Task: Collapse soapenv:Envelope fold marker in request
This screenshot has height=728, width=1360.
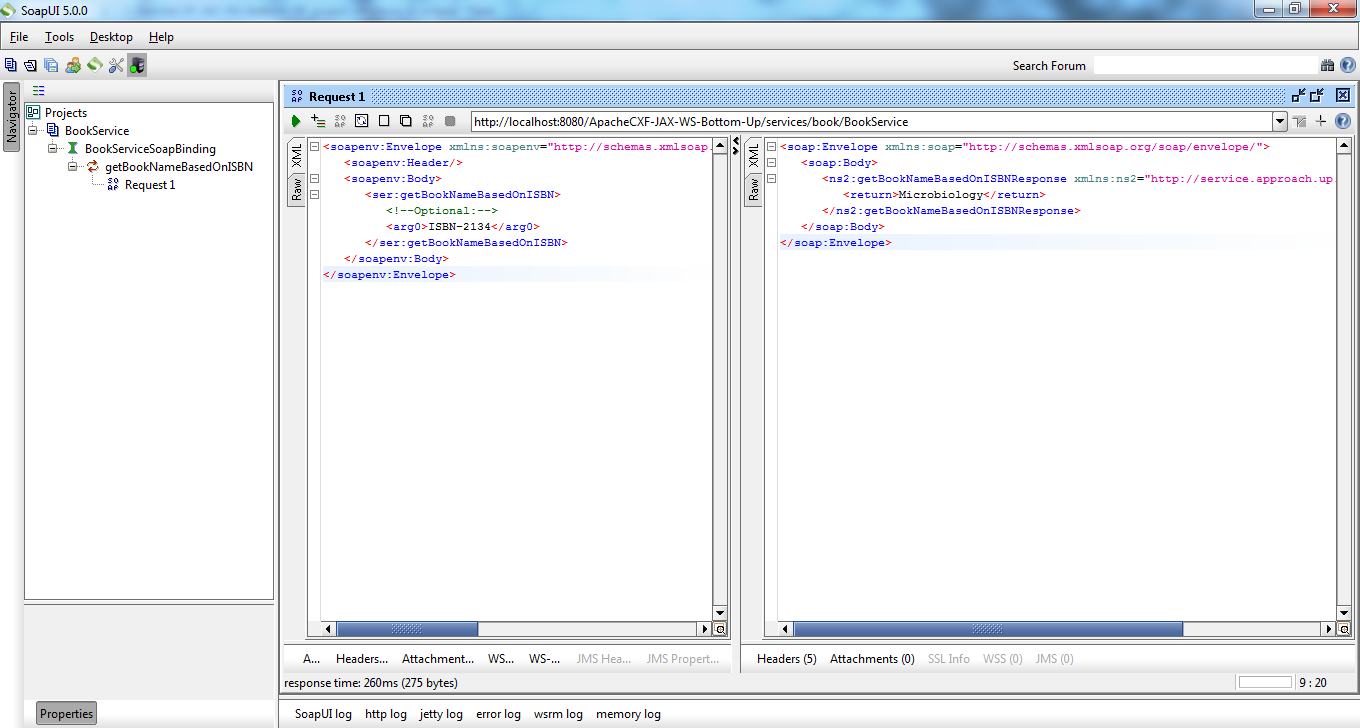Action: pos(314,147)
